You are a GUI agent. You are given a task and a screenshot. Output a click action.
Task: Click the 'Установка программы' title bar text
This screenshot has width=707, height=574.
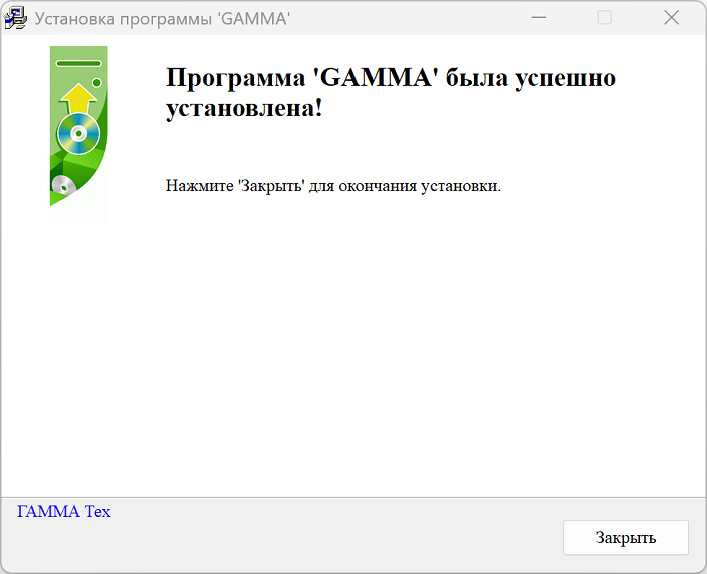pyautogui.click(x=123, y=18)
